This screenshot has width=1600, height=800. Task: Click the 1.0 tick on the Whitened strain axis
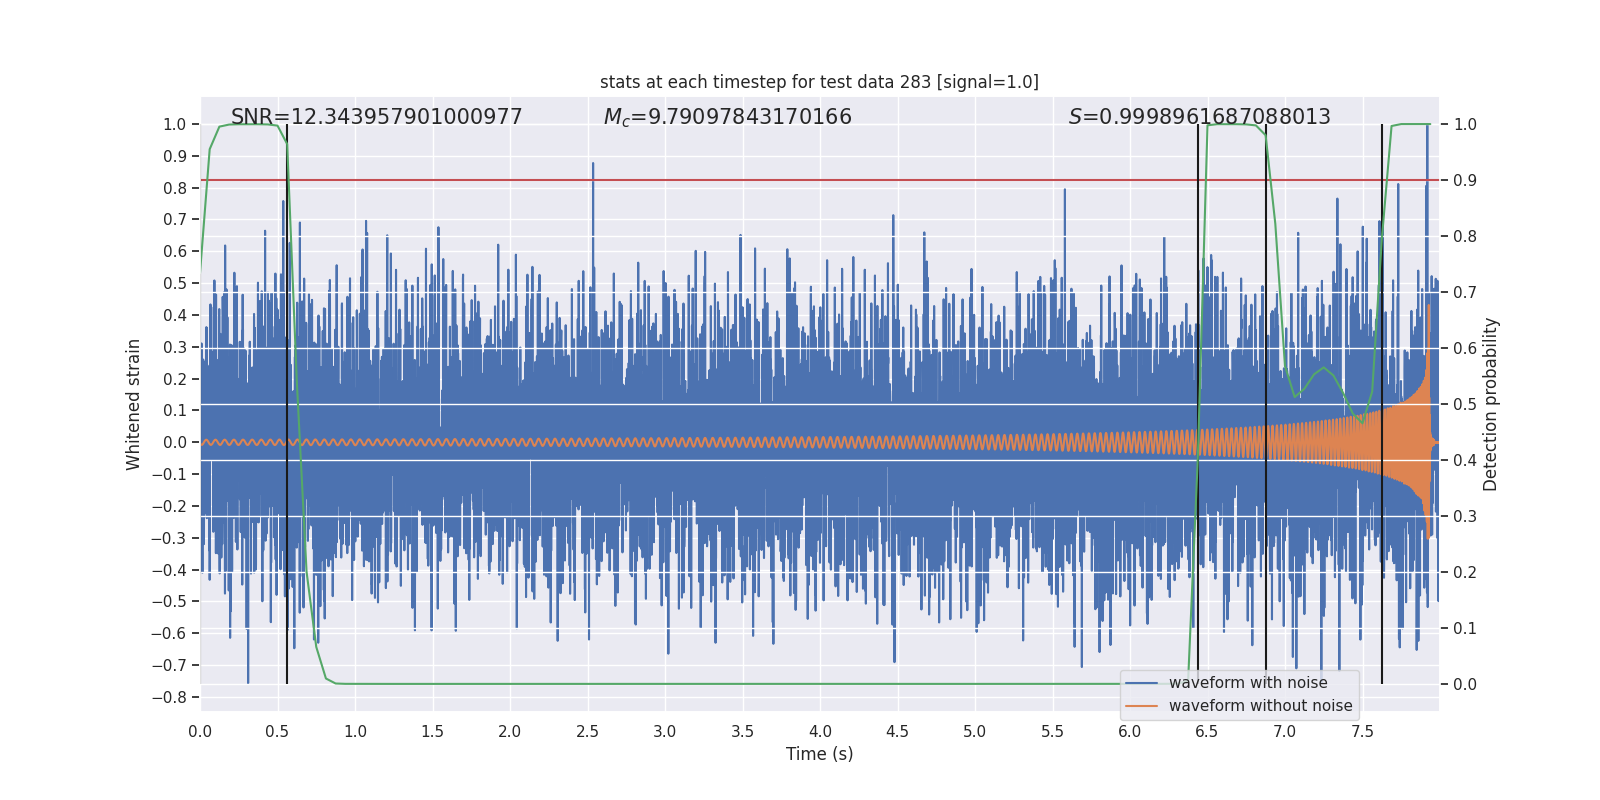coord(175,124)
